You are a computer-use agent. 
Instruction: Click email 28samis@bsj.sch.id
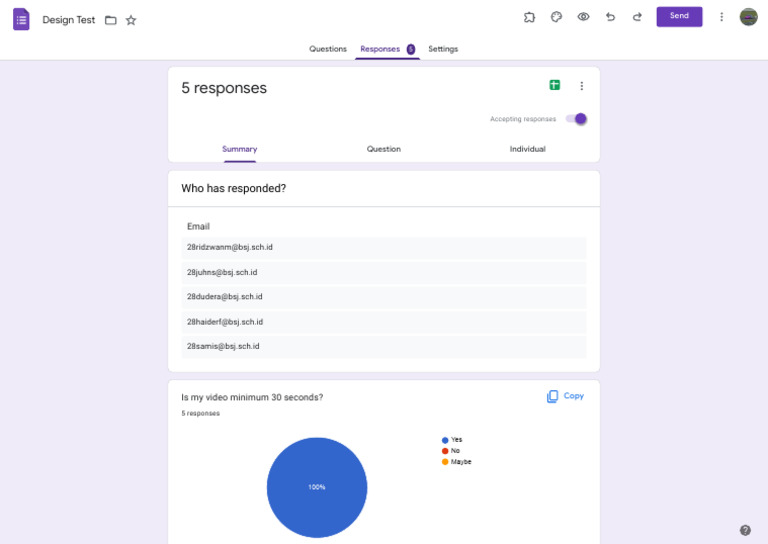(x=223, y=346)
